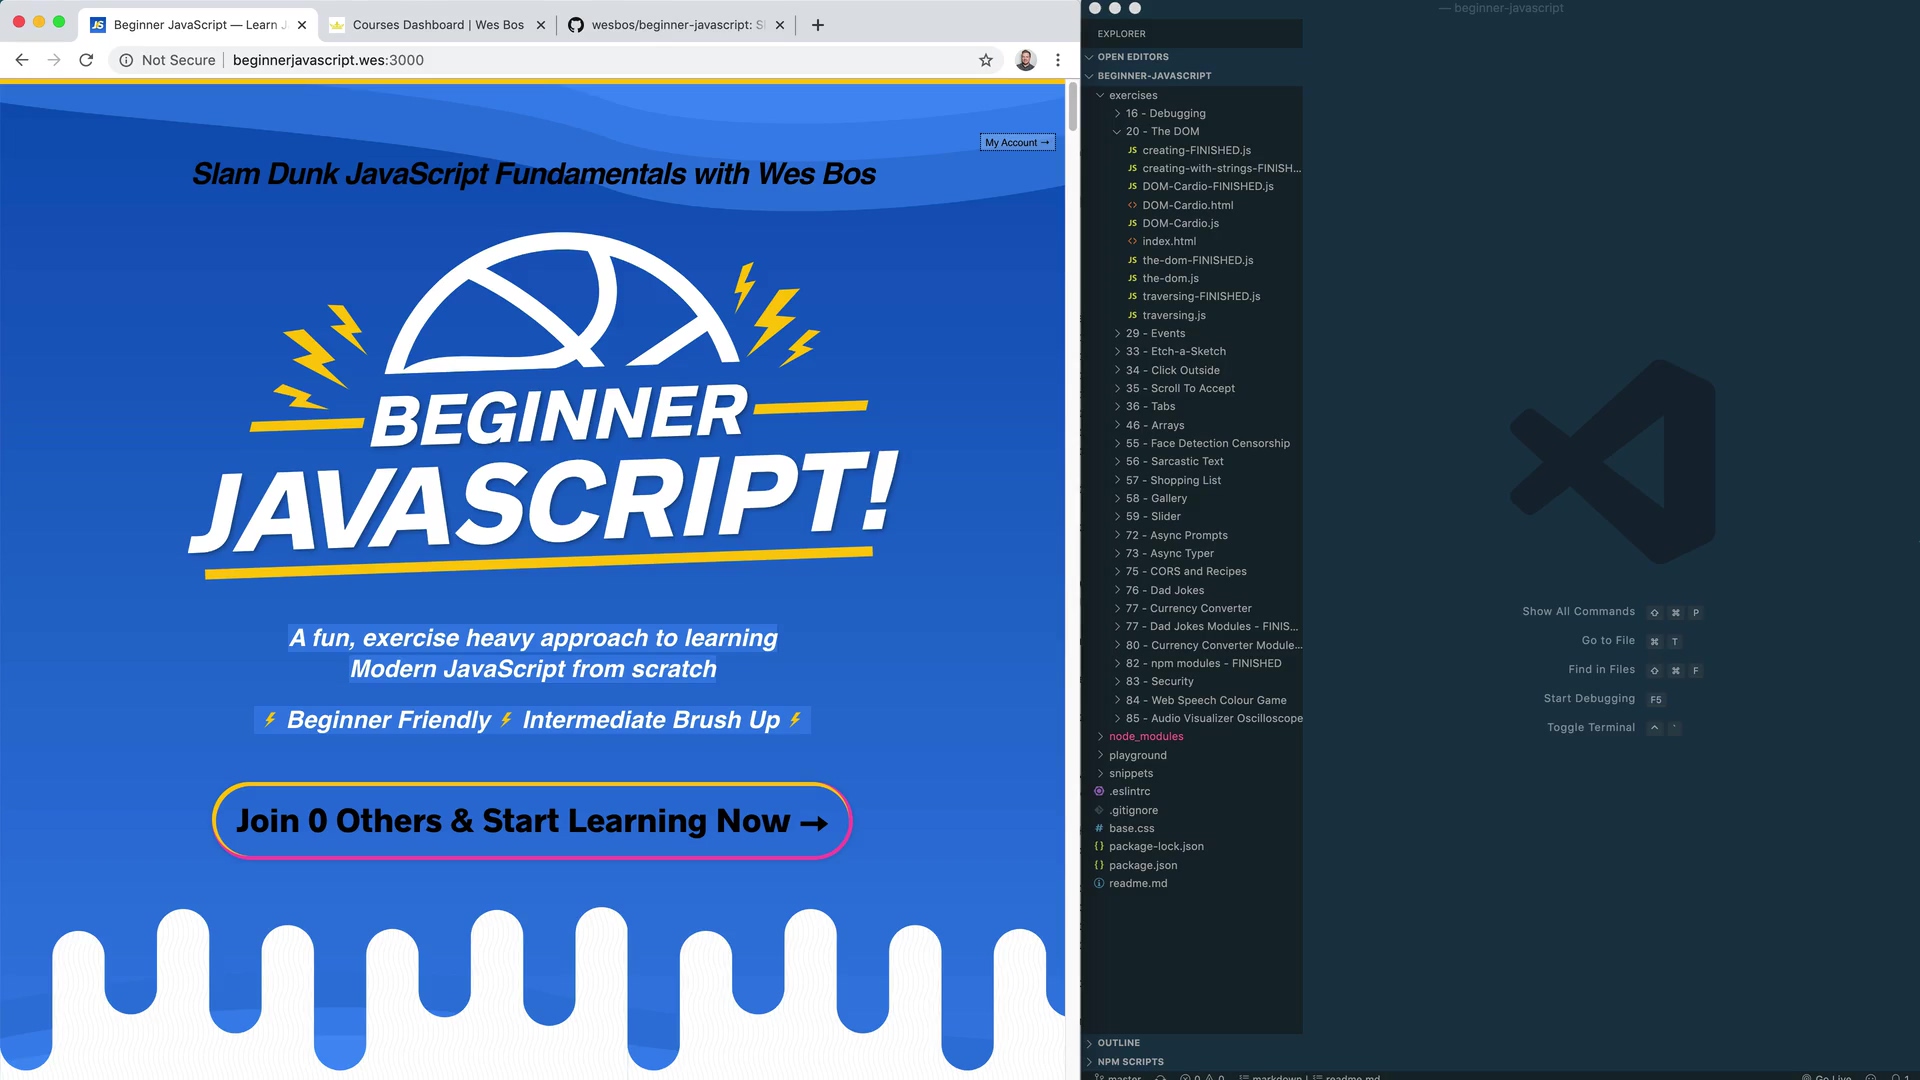Viewport: 1920px width, 1080px height.
Task: Click the Beginner JavaScript logo graphic
Action: click(545, 405)
